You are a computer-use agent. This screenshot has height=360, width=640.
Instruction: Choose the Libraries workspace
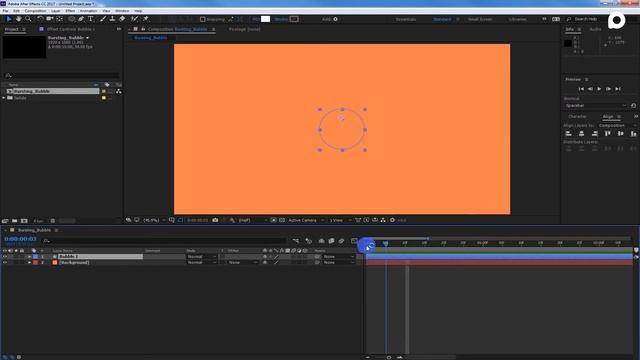(x=518, y=19)
